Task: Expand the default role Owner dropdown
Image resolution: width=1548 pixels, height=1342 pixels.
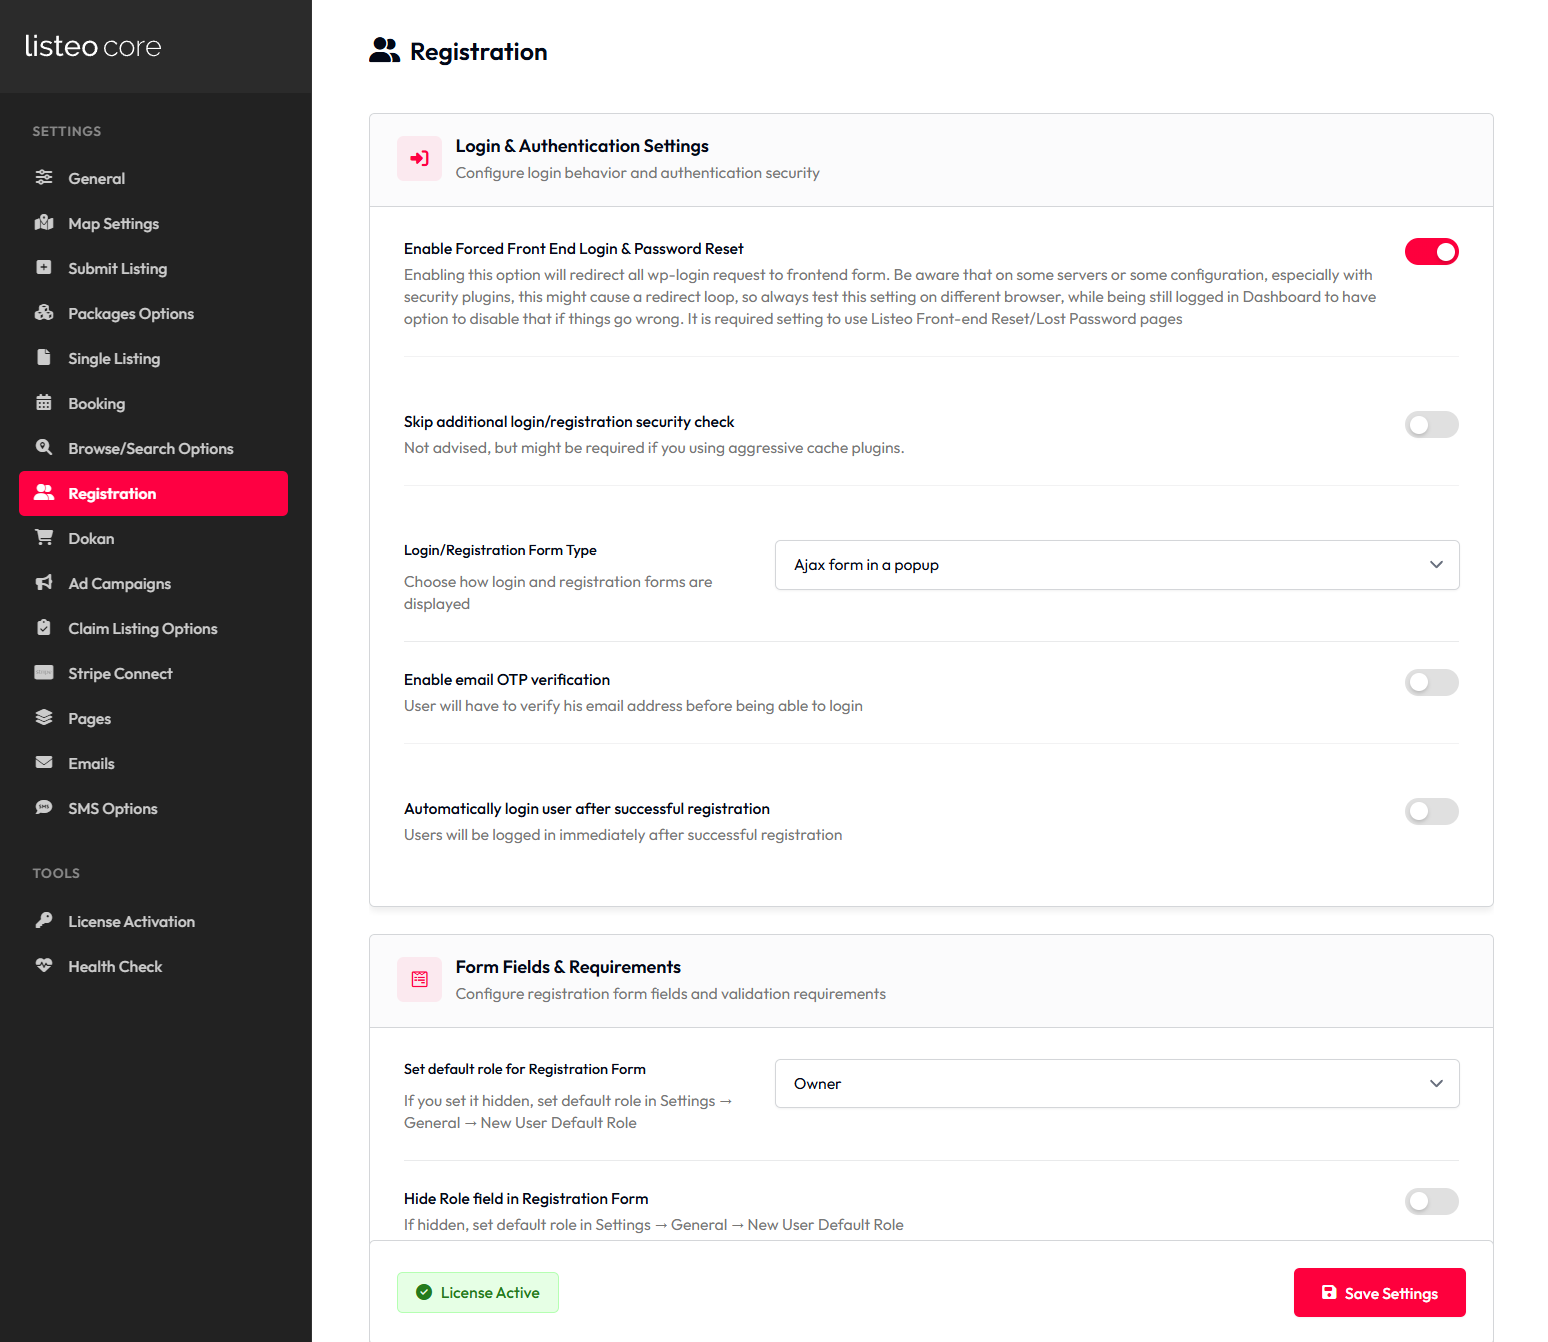Action: click(x=1116, y=1084)
